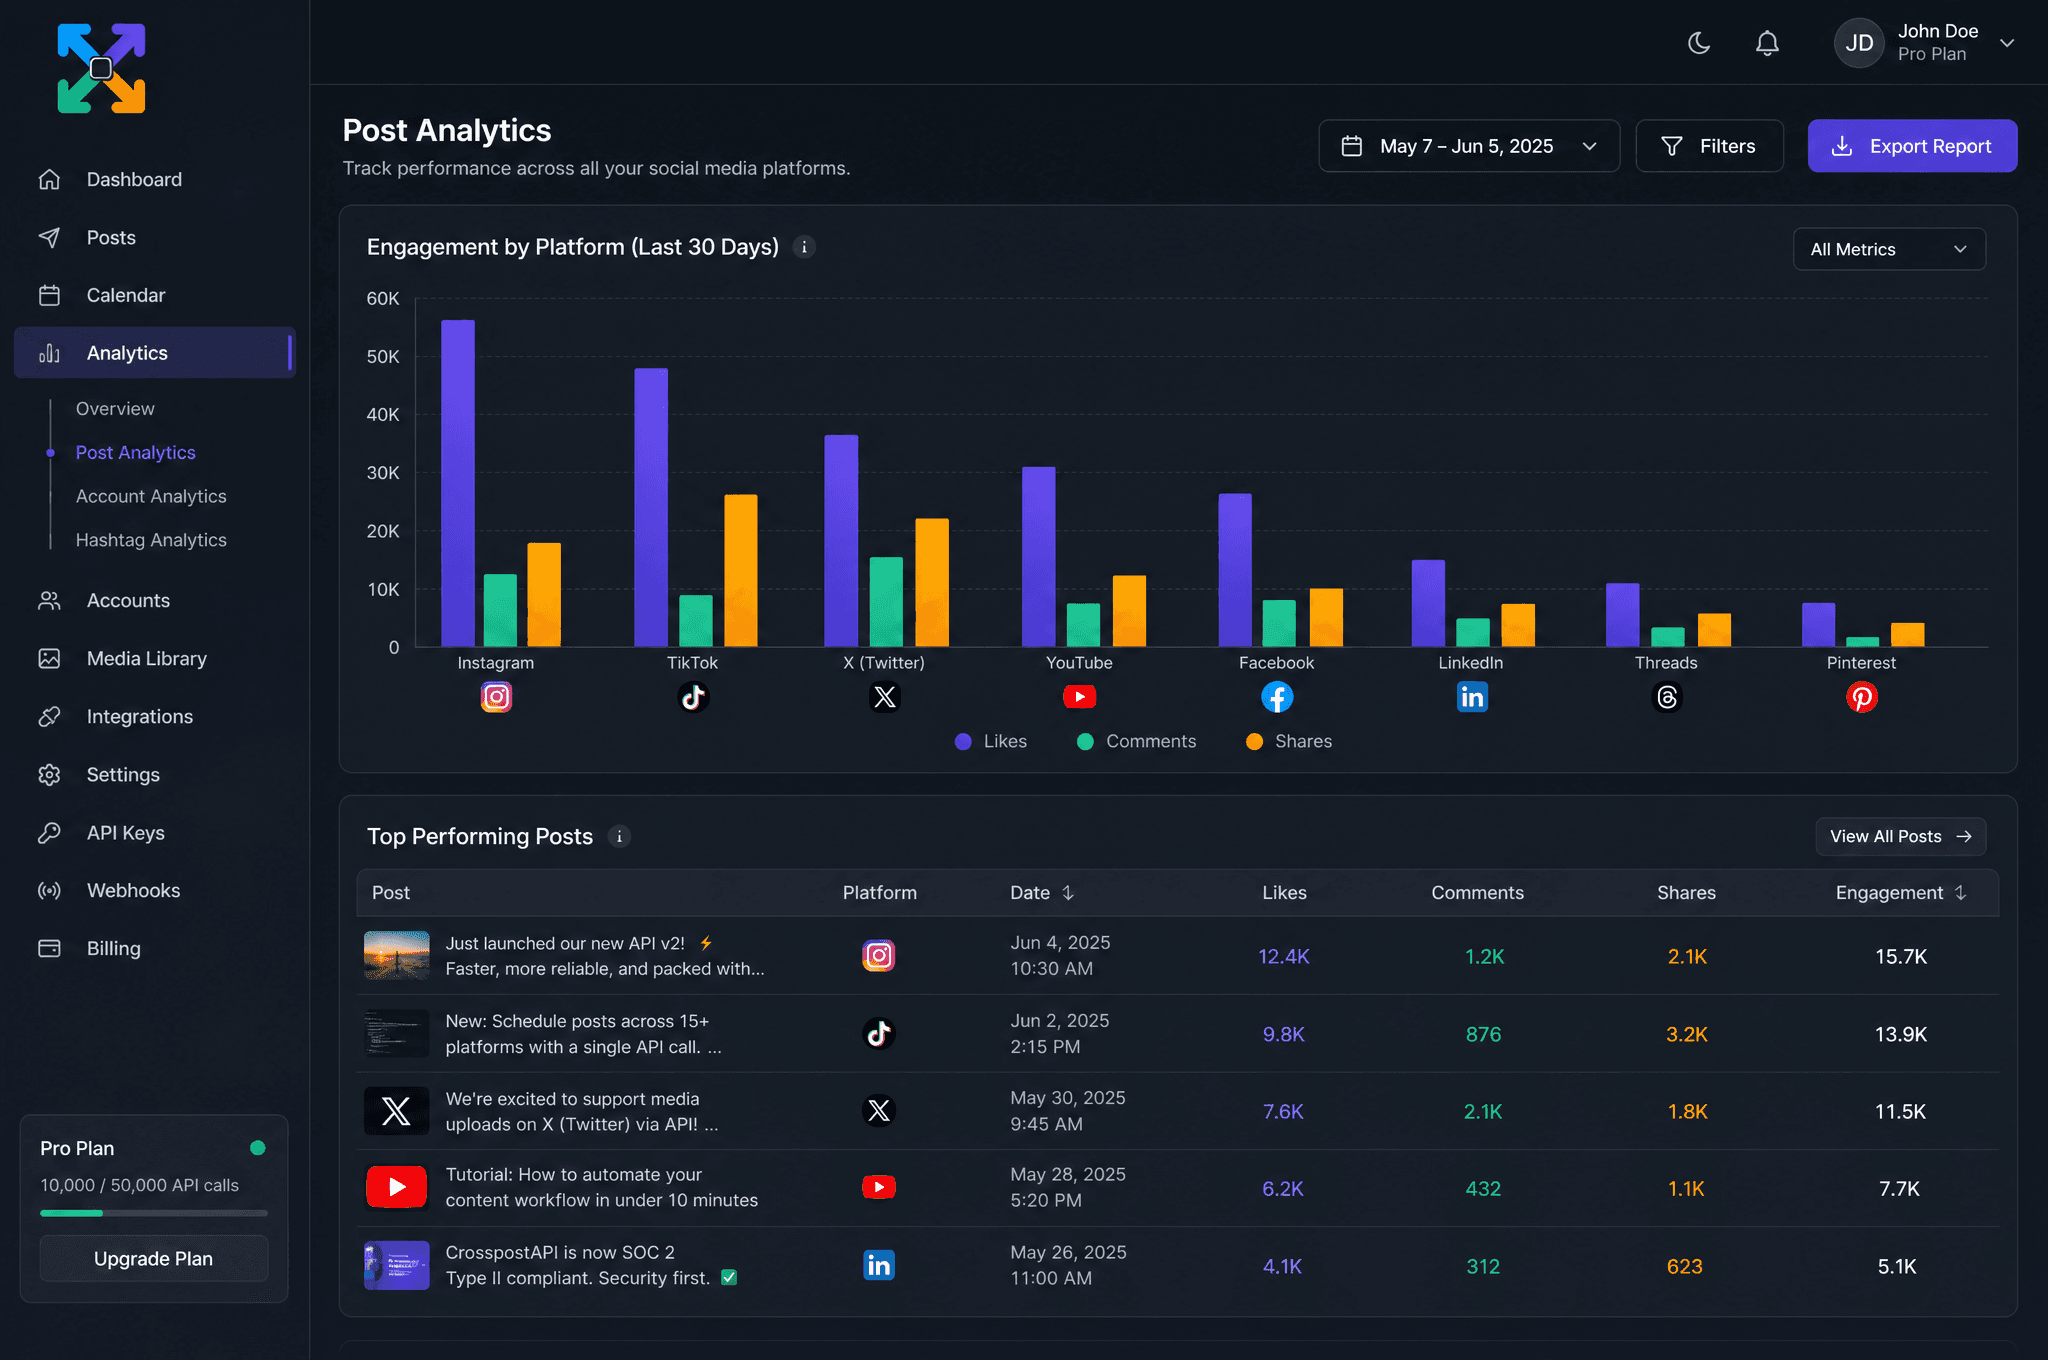The image size is (2048, 1360).
Task: Open Schedule posts across 15+ post thumbnail
Action: [x=397, y=1033]
